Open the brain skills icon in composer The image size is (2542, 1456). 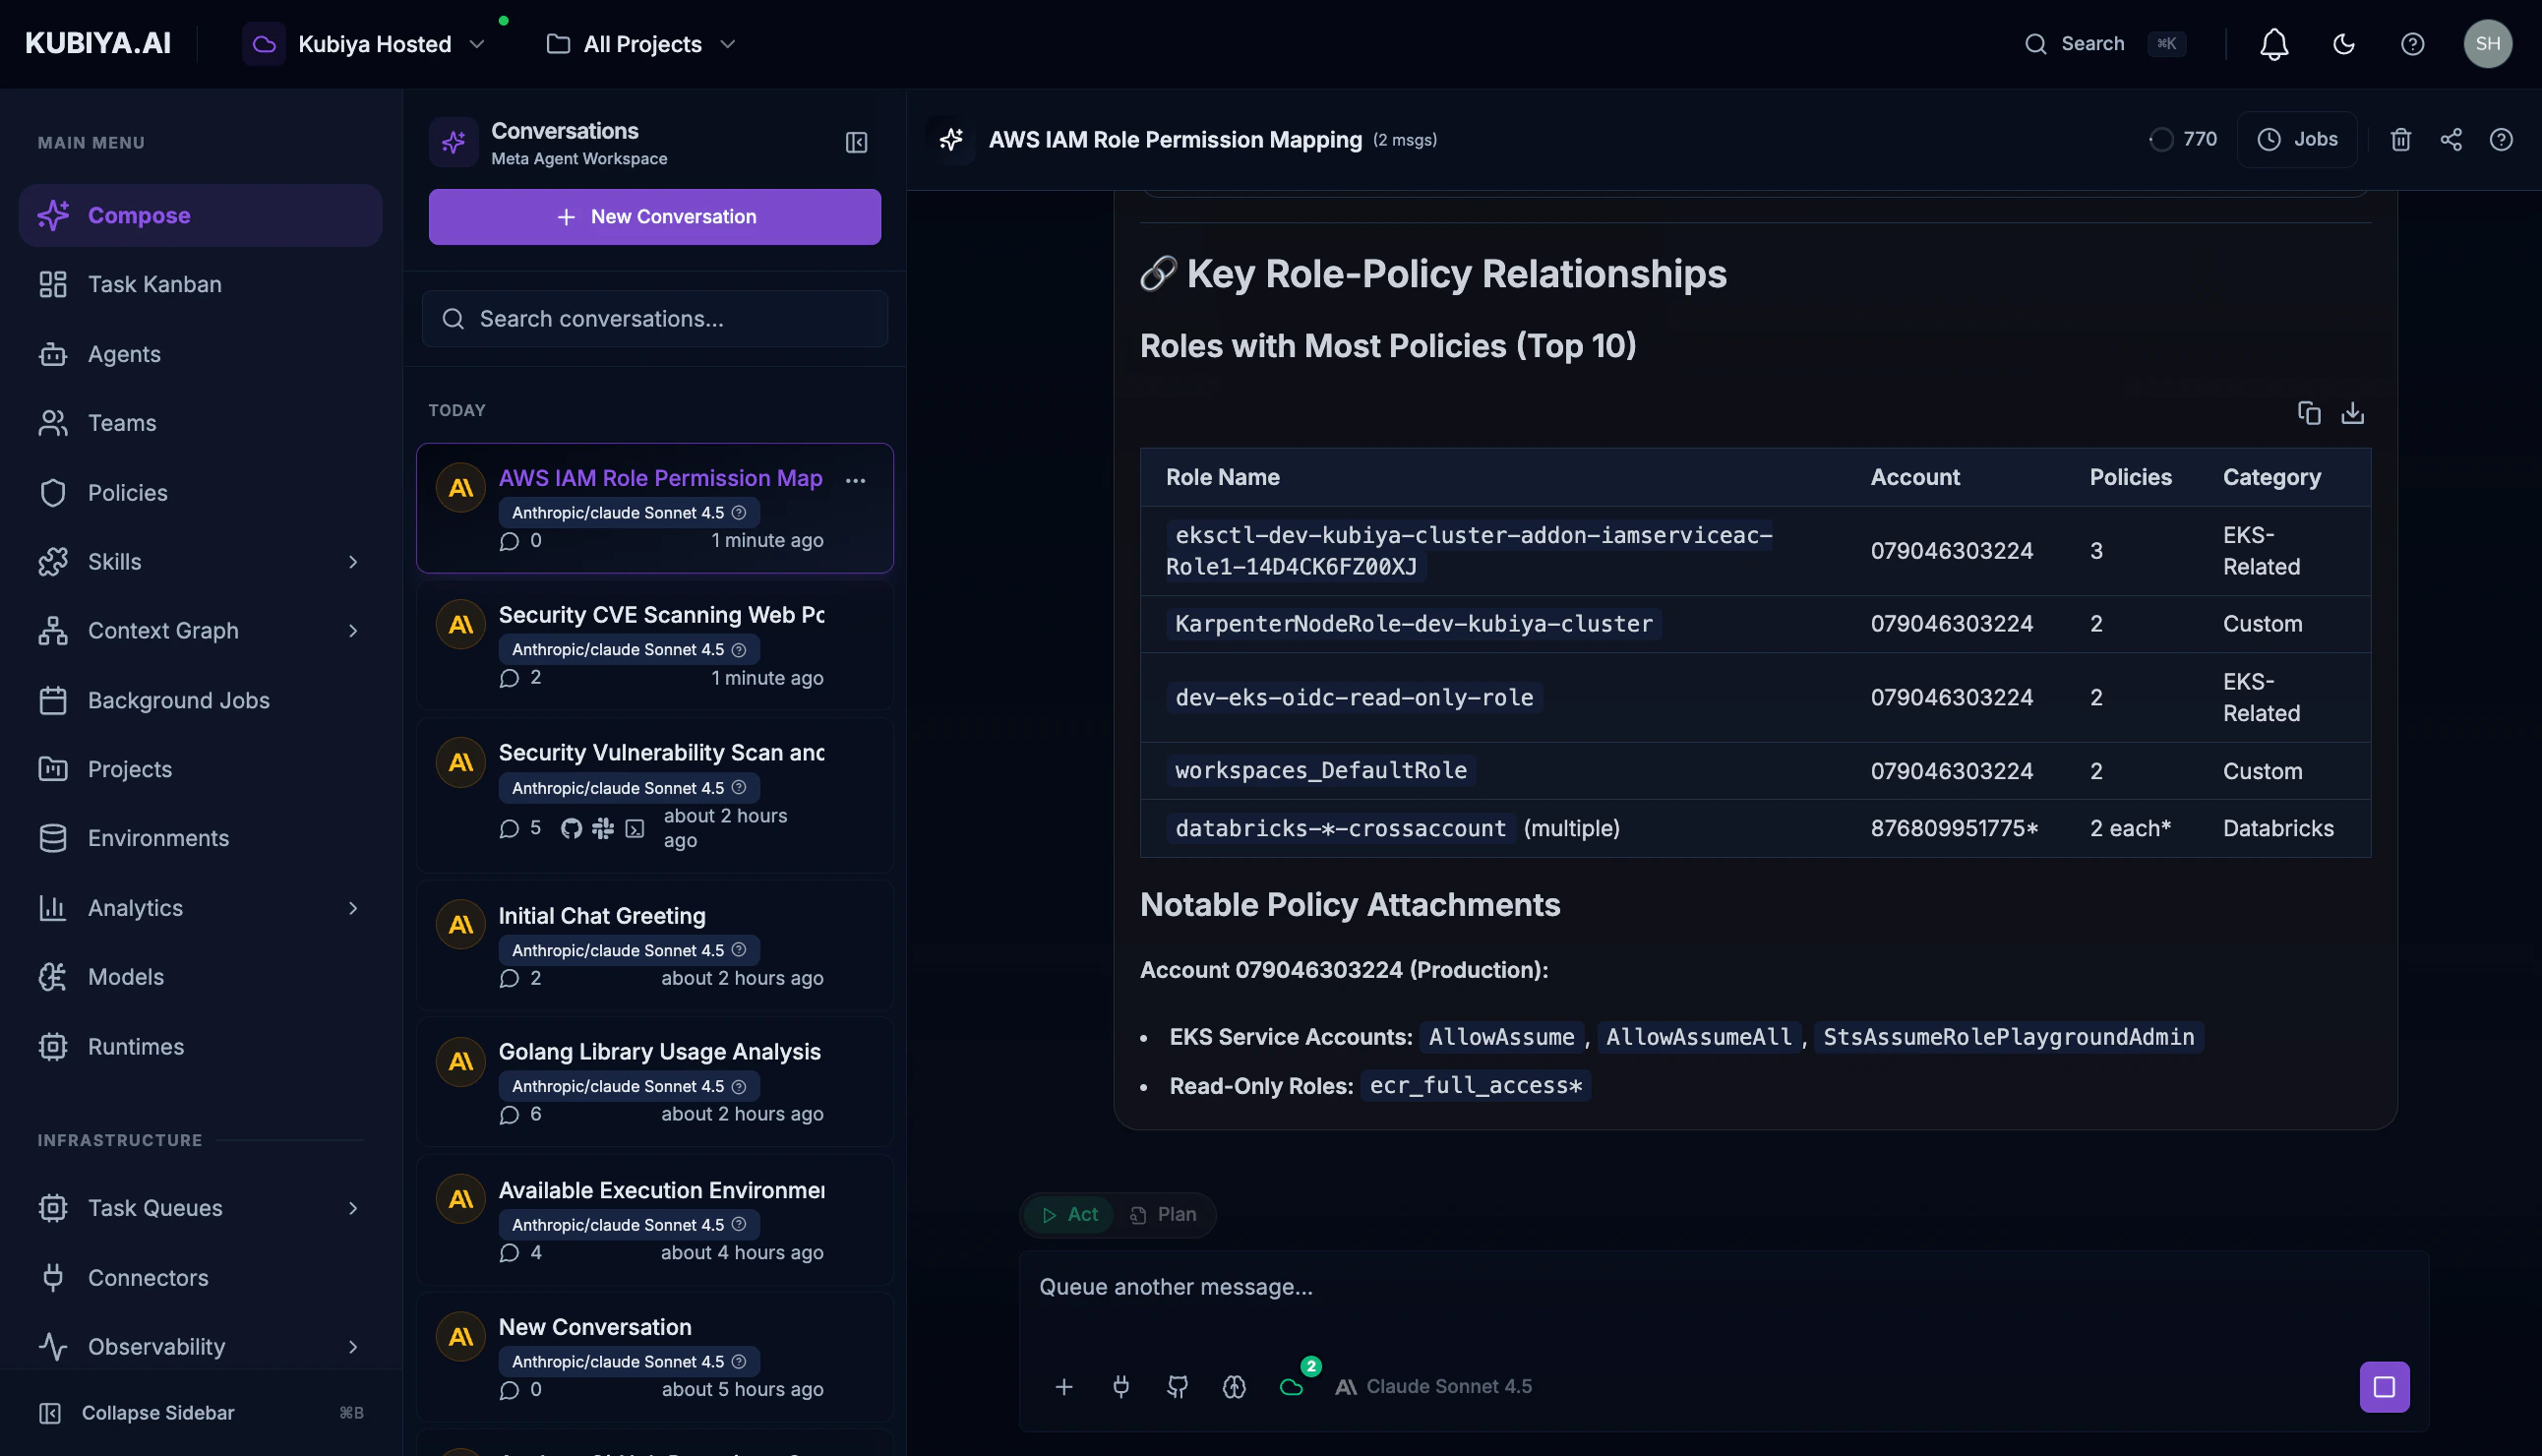click(x=1234, y=1386)
